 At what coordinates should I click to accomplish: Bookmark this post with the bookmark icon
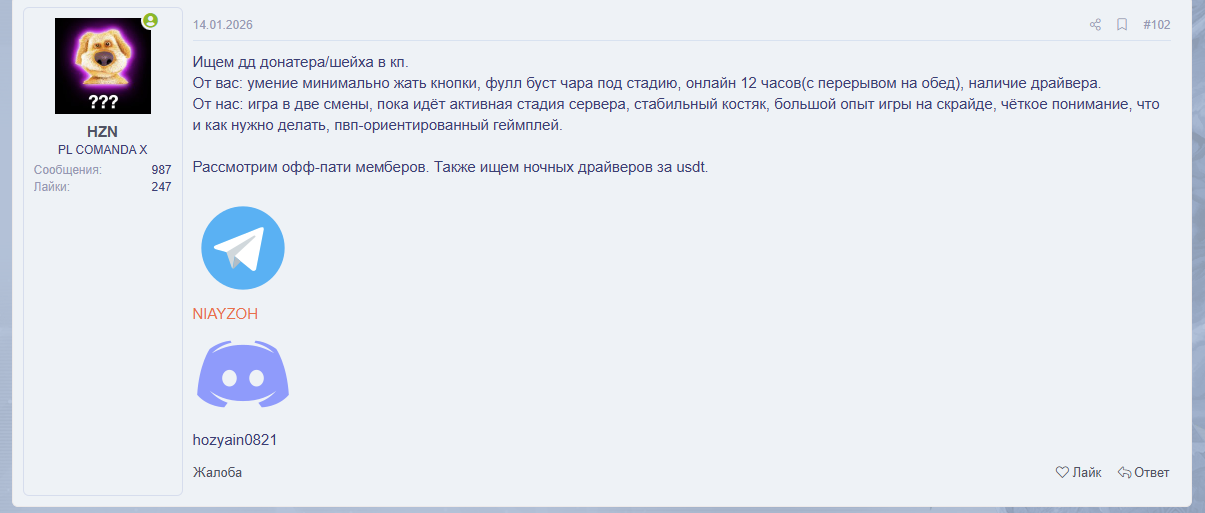pos(1122,25)
